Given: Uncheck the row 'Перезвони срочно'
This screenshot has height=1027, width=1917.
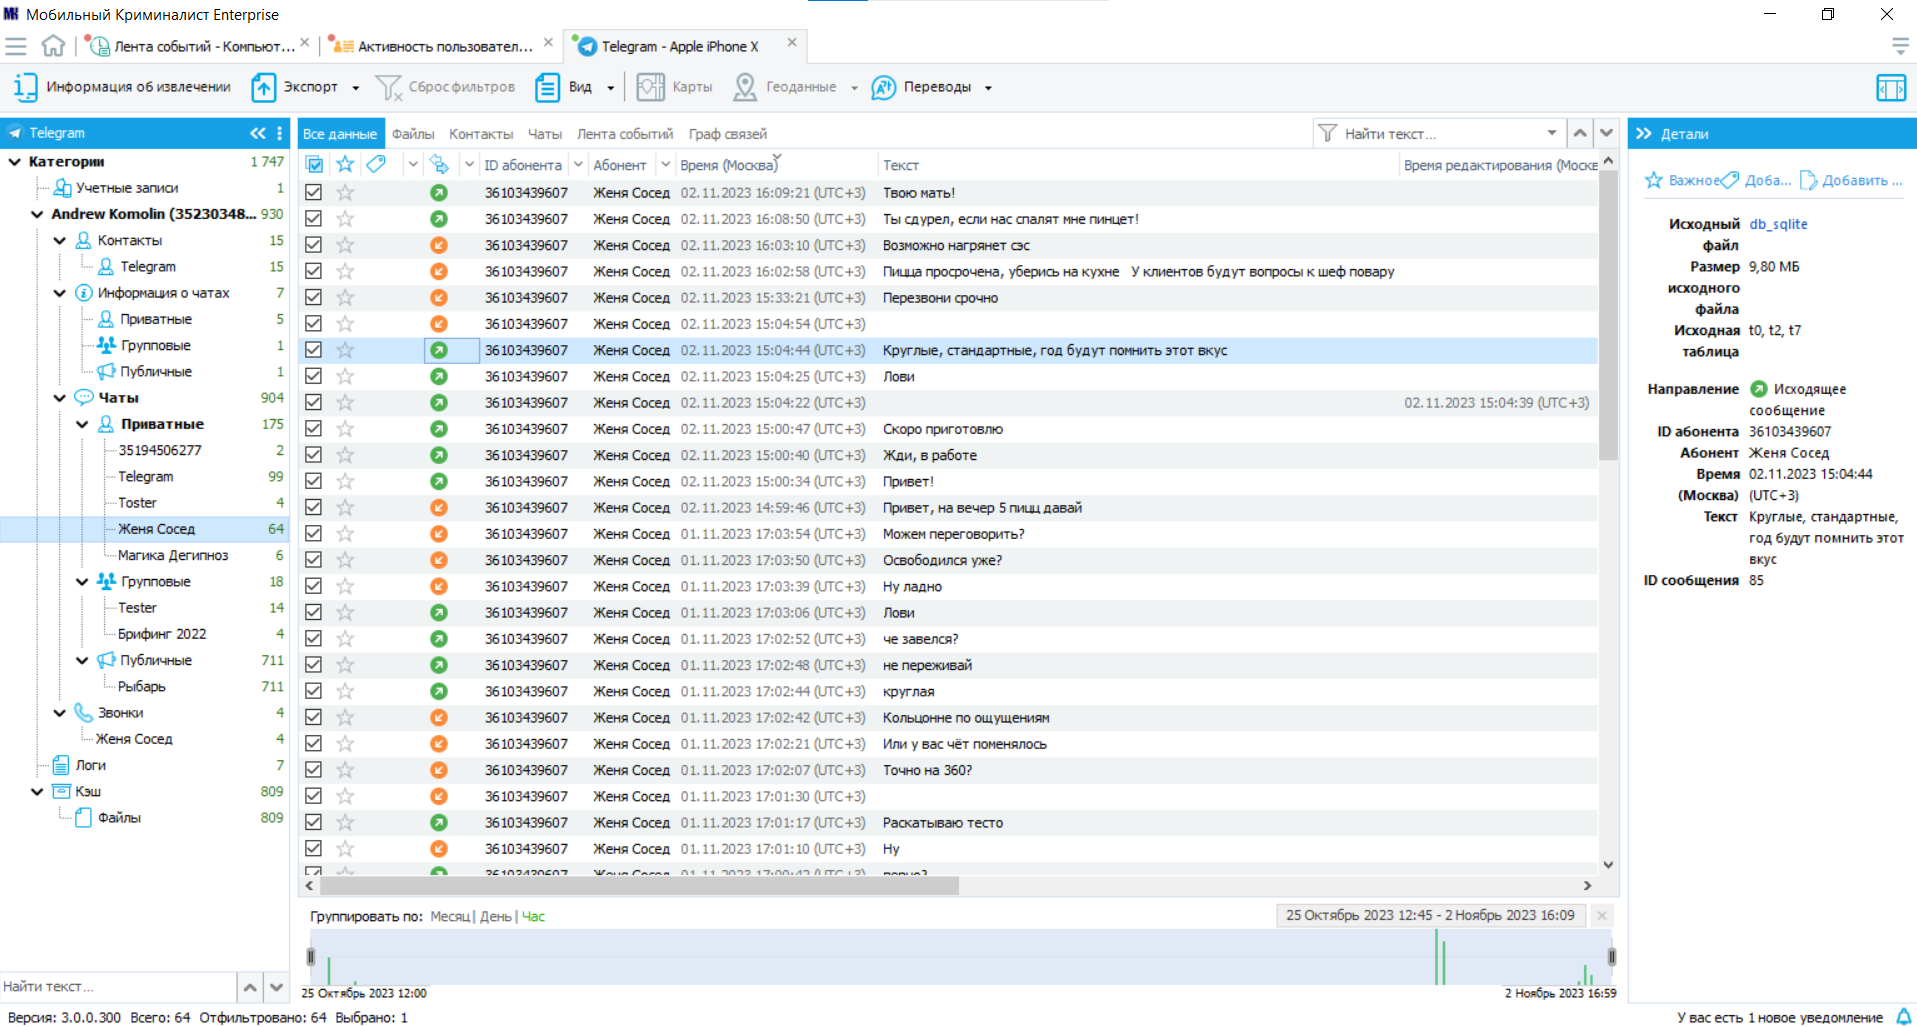Looking at the screenshot, I should click(x=314, y=298).
